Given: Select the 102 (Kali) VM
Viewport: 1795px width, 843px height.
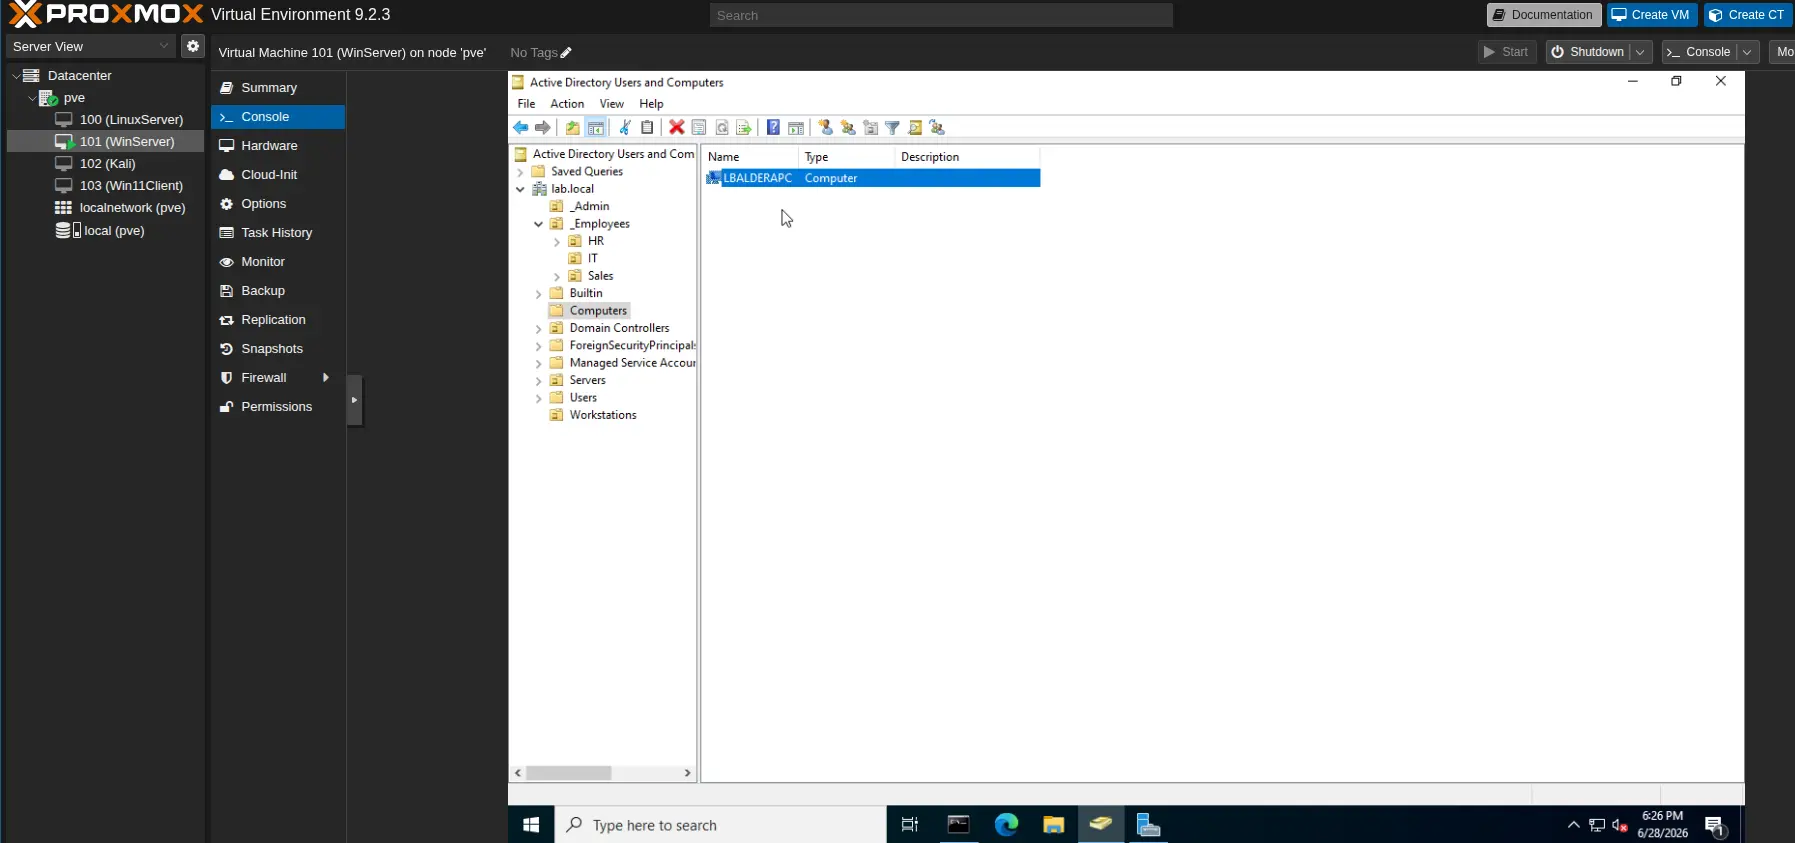Looking at the screenshot, I should (x=107, y=164).
